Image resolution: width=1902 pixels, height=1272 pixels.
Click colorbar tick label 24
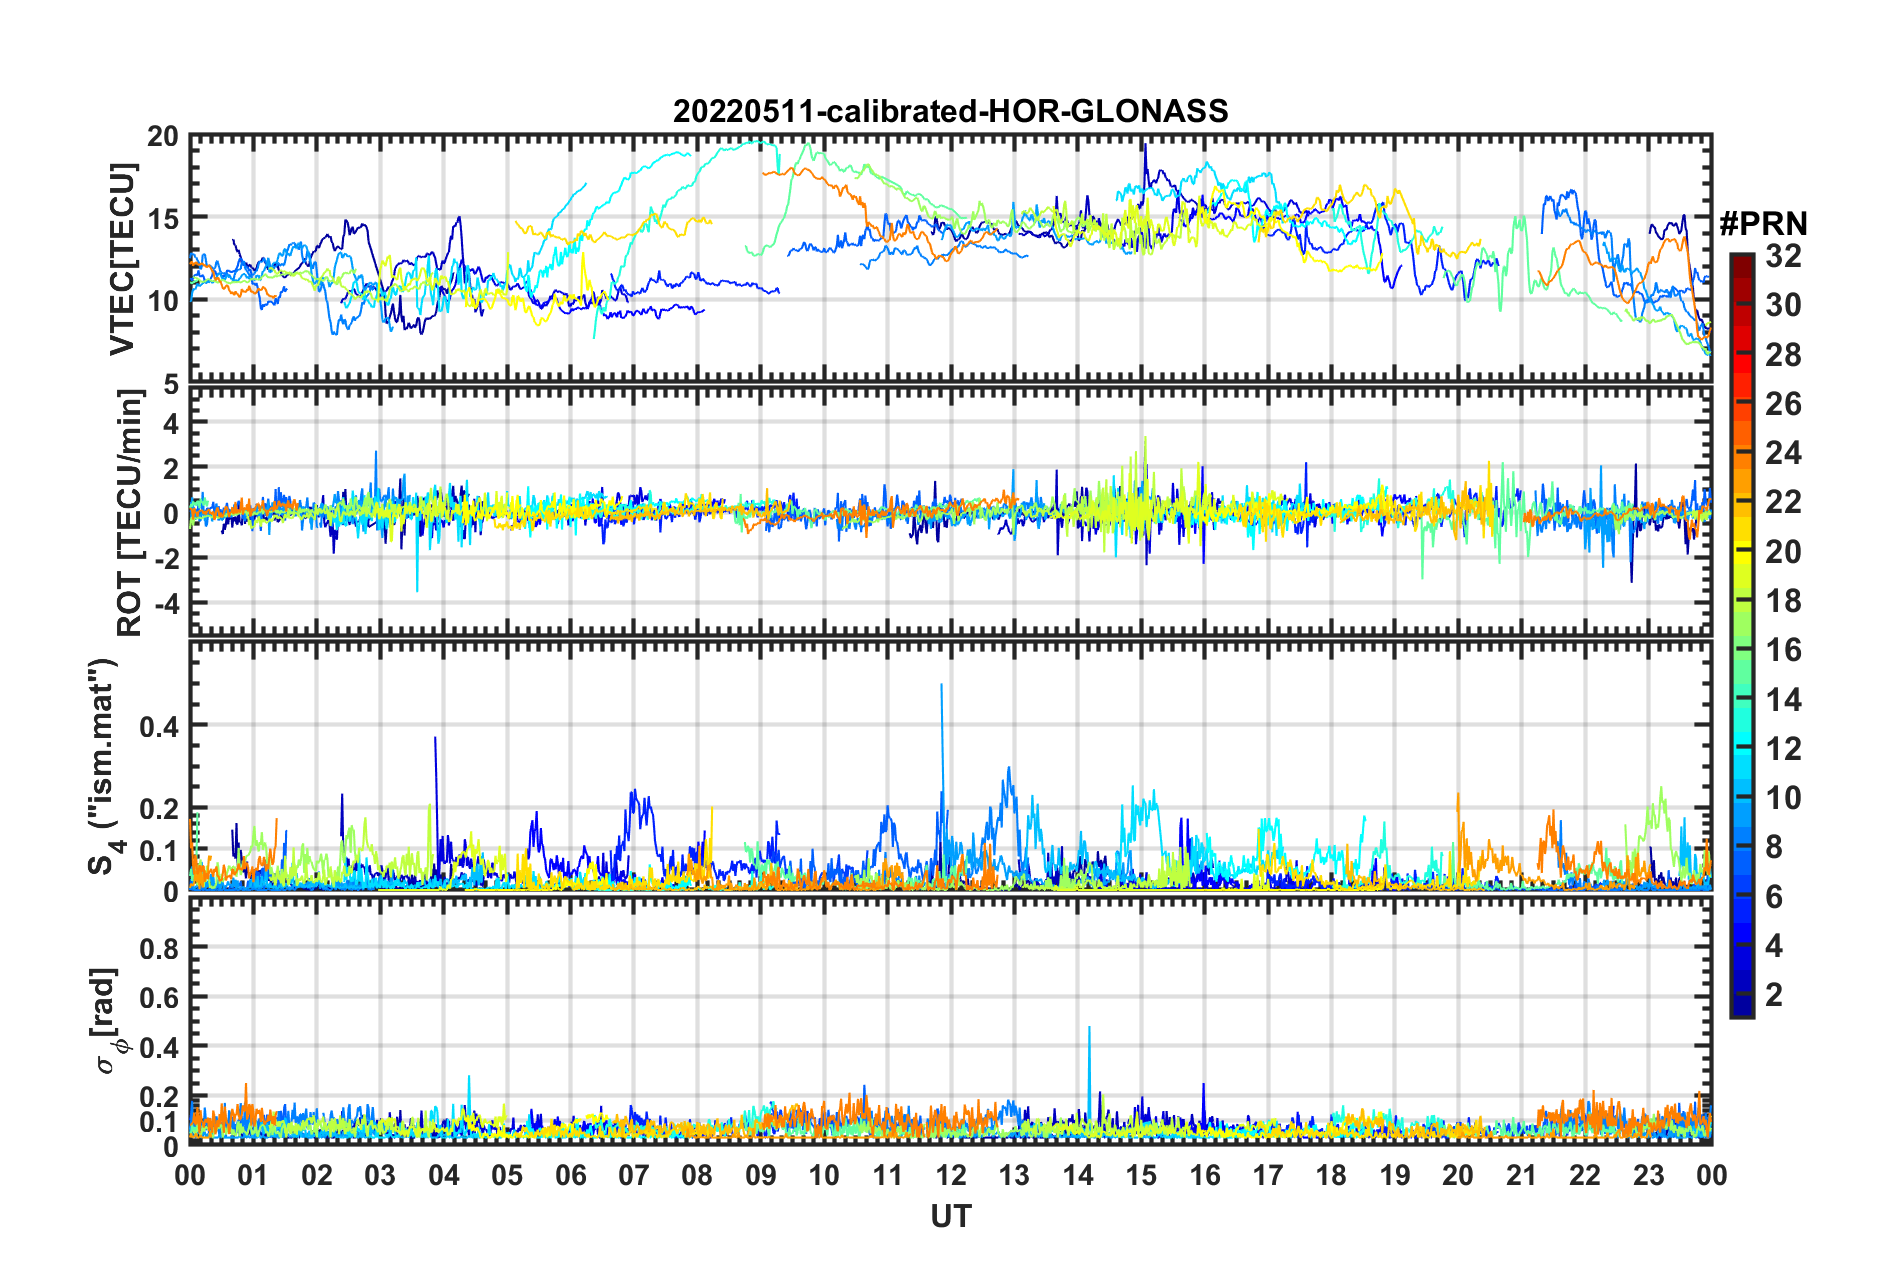click(1783, 453)
